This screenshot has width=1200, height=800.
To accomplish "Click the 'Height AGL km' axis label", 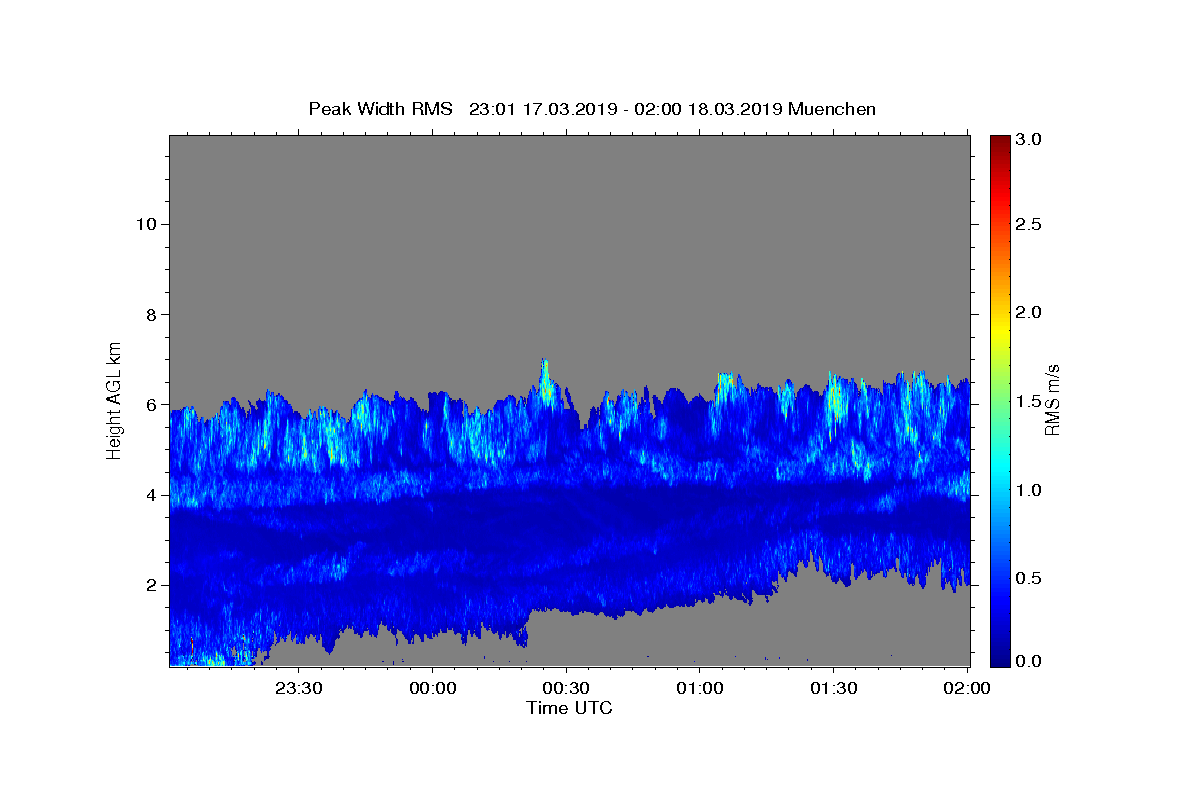I will coord(114,400).
